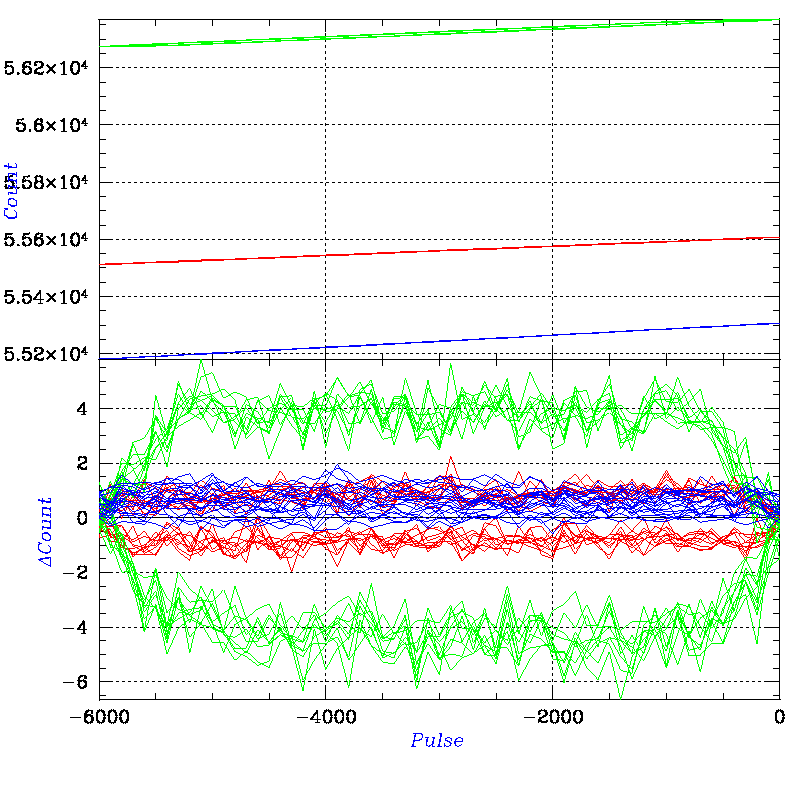Click the 'Count' upper y-axis title
Image resolution: width=797 pixels, height=797 pixels.
tap(11, 191)
